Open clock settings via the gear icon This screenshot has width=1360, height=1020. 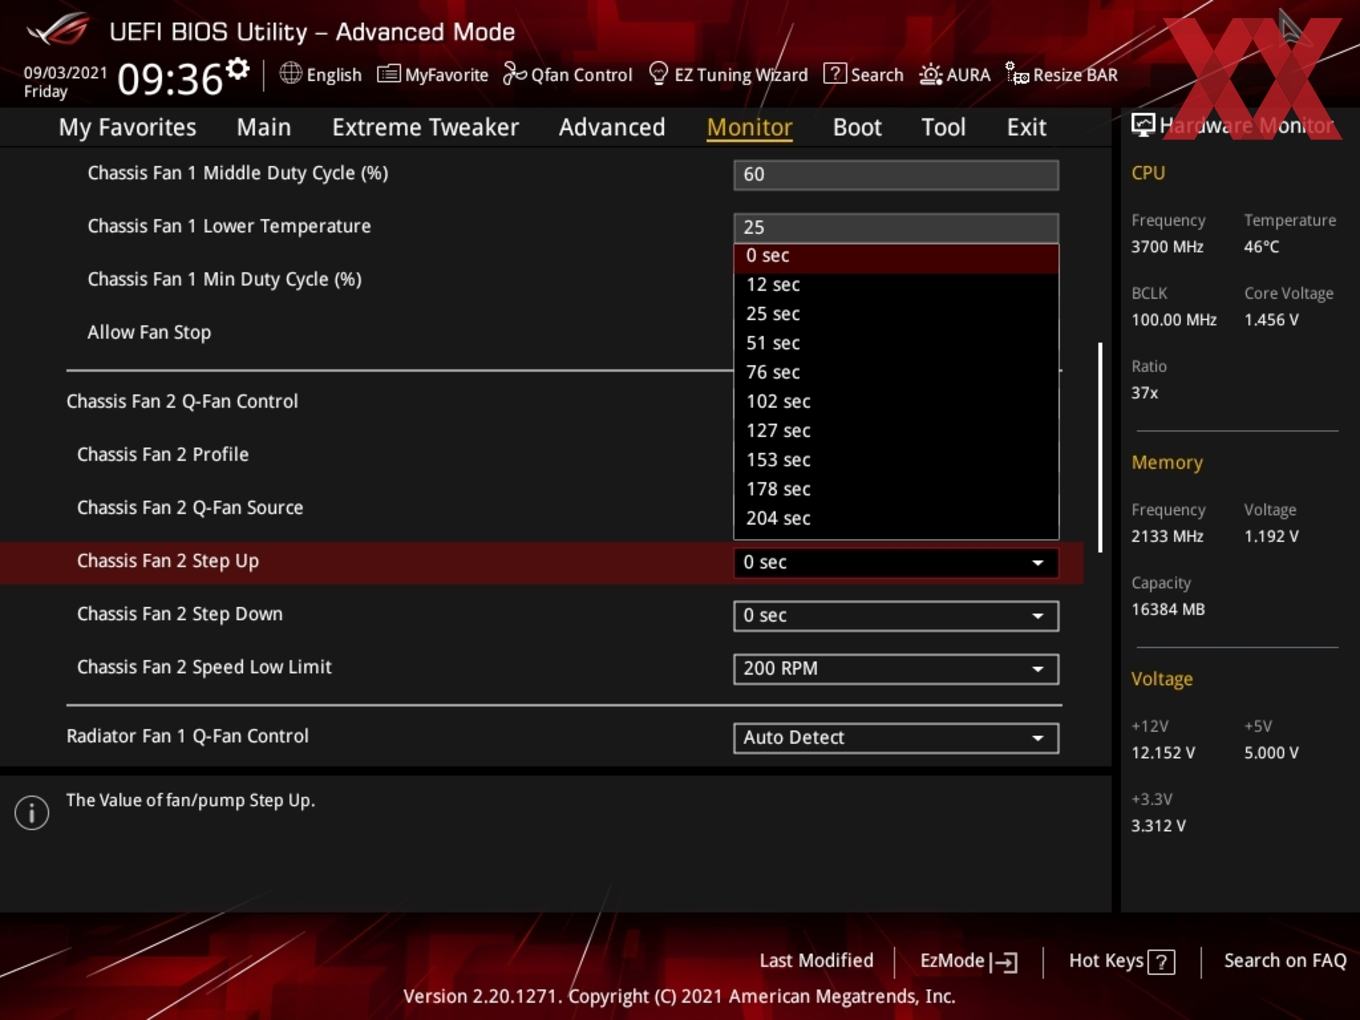point(237,69)
